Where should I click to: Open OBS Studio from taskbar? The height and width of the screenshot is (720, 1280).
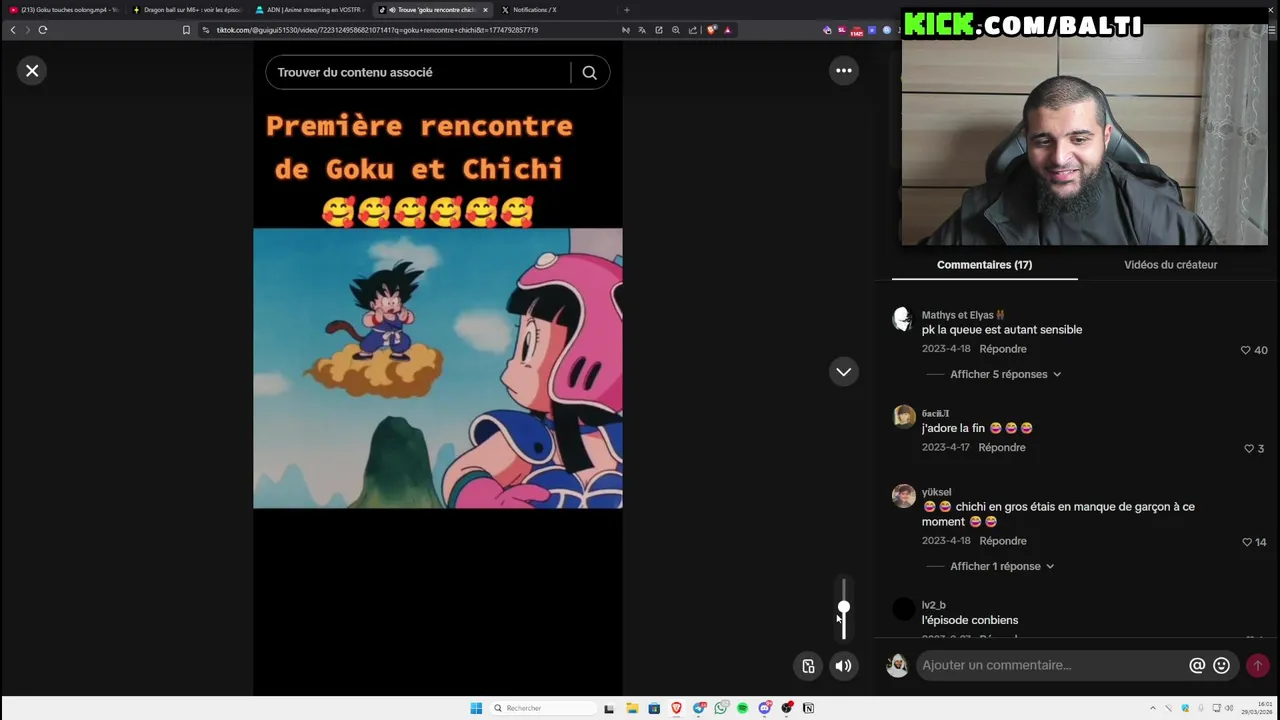787,708
